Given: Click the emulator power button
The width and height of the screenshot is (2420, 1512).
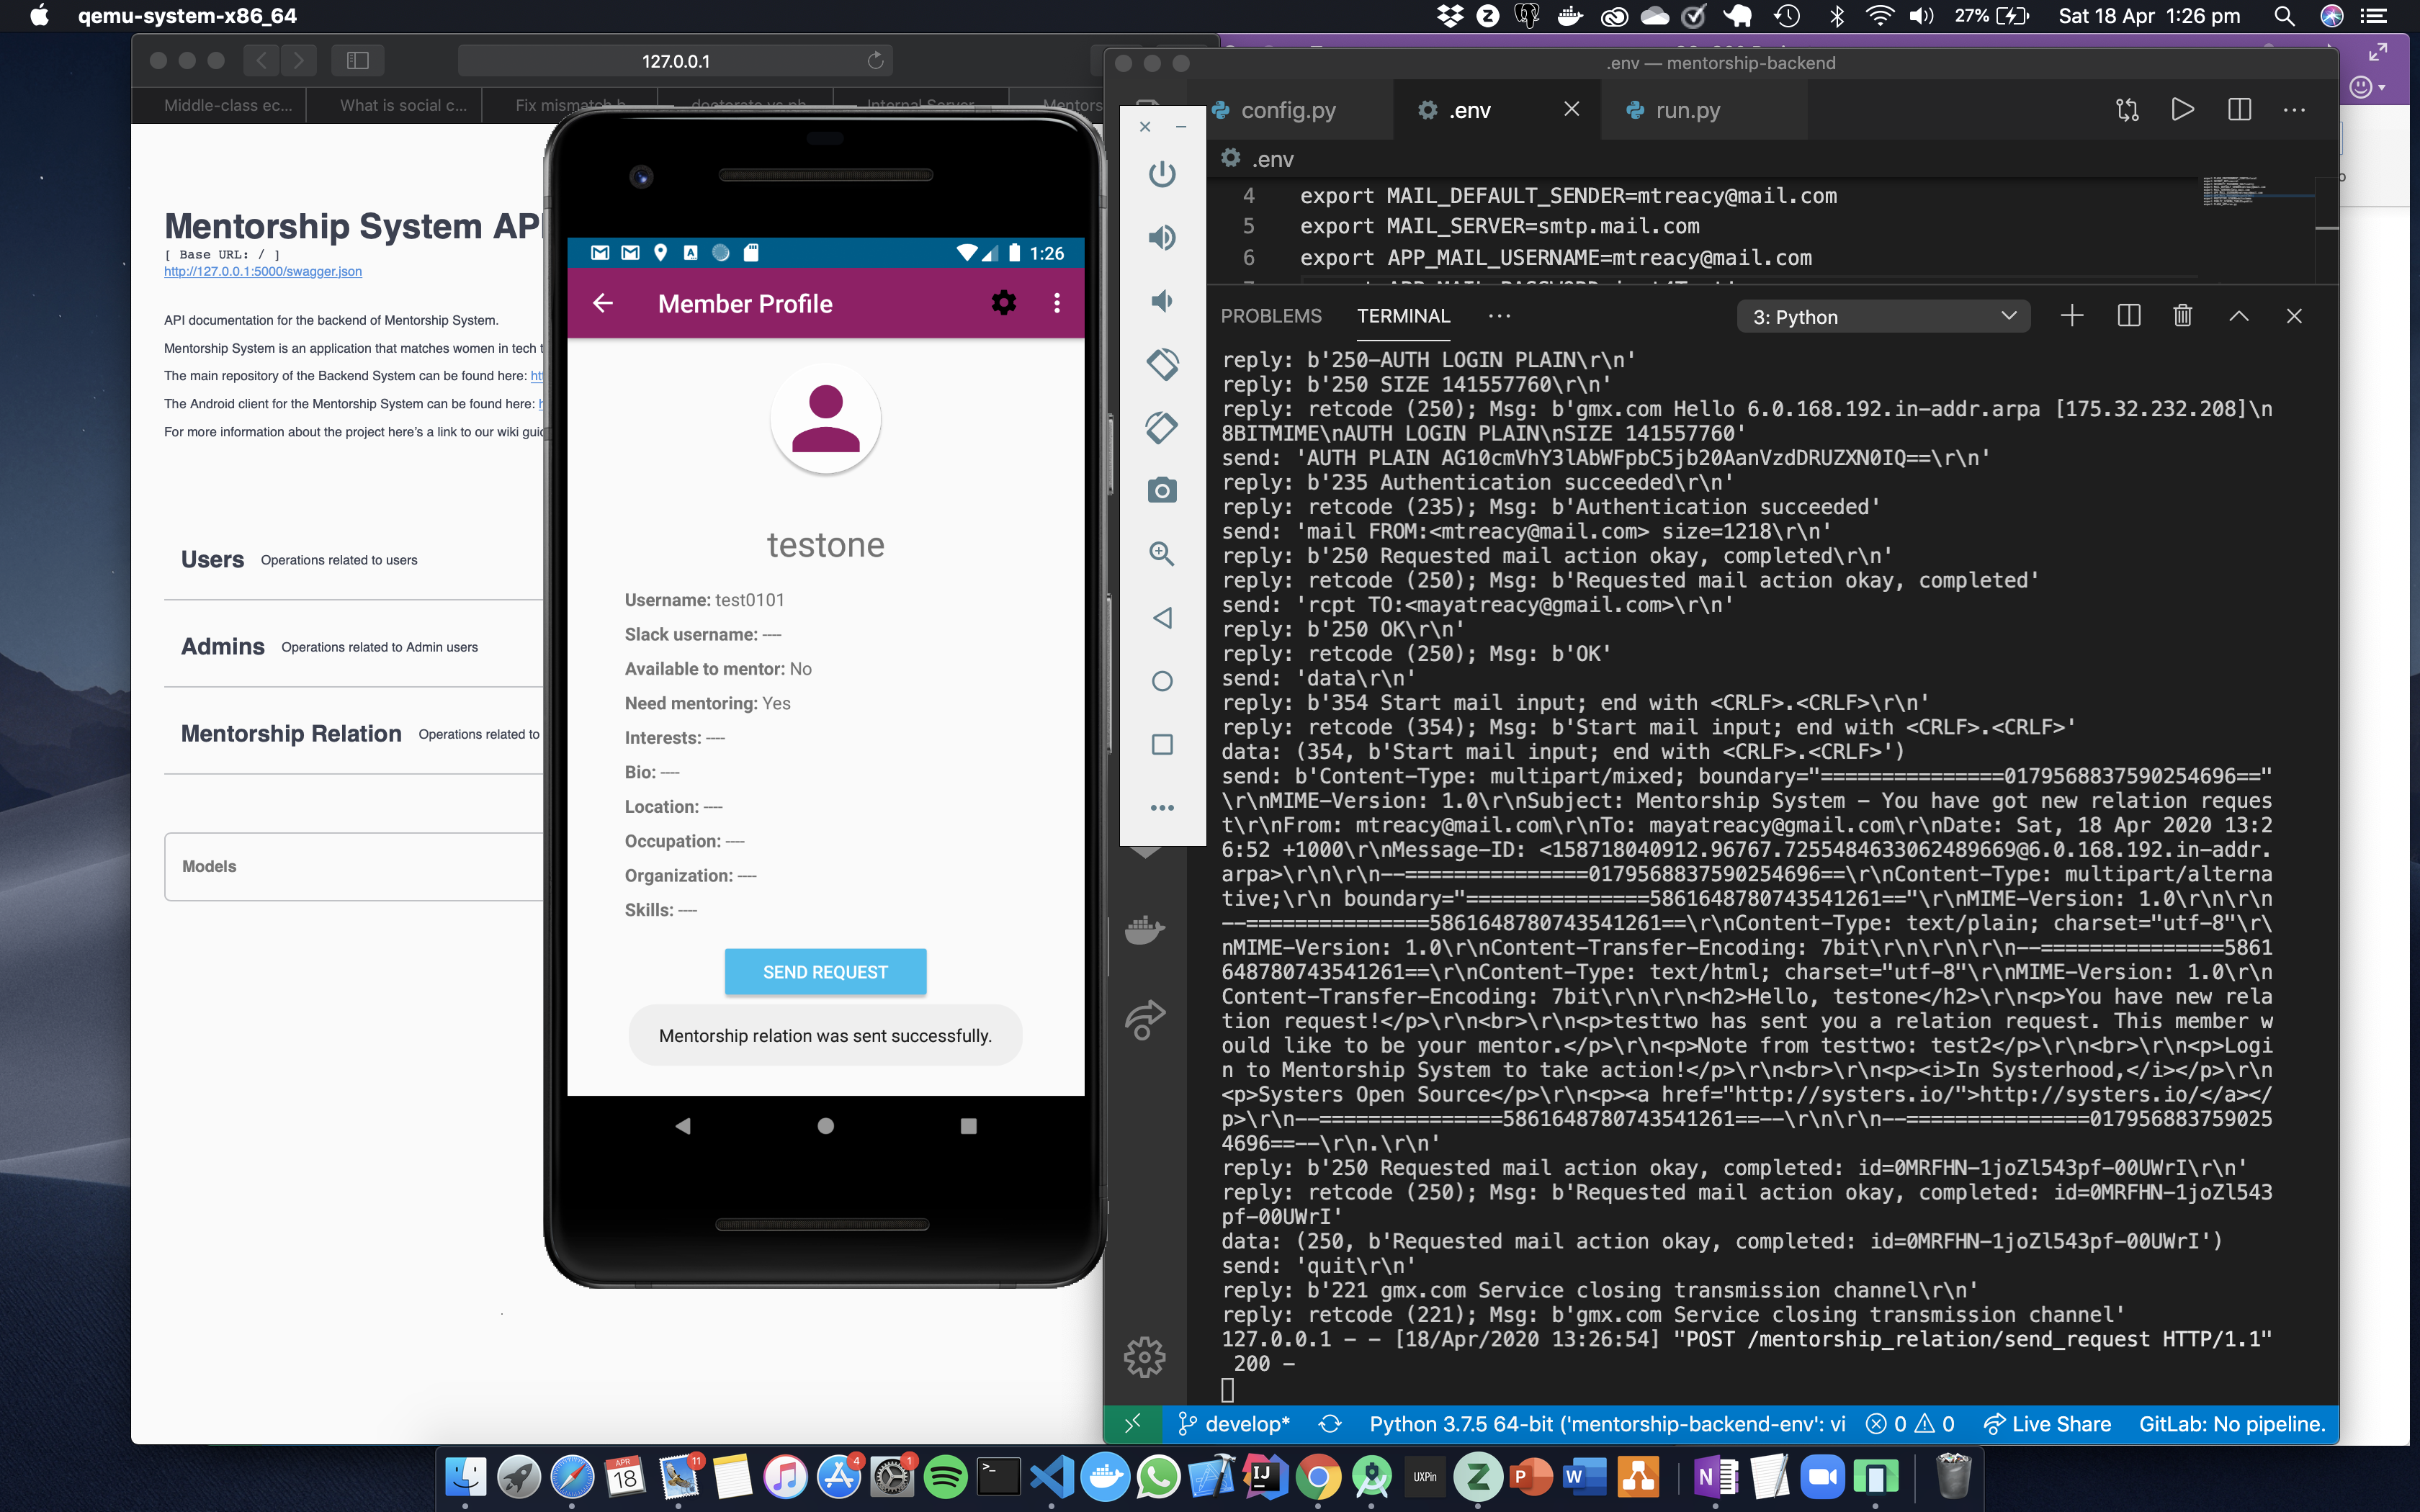Looking at the screenshot, I should click(x=1162, y=174).
